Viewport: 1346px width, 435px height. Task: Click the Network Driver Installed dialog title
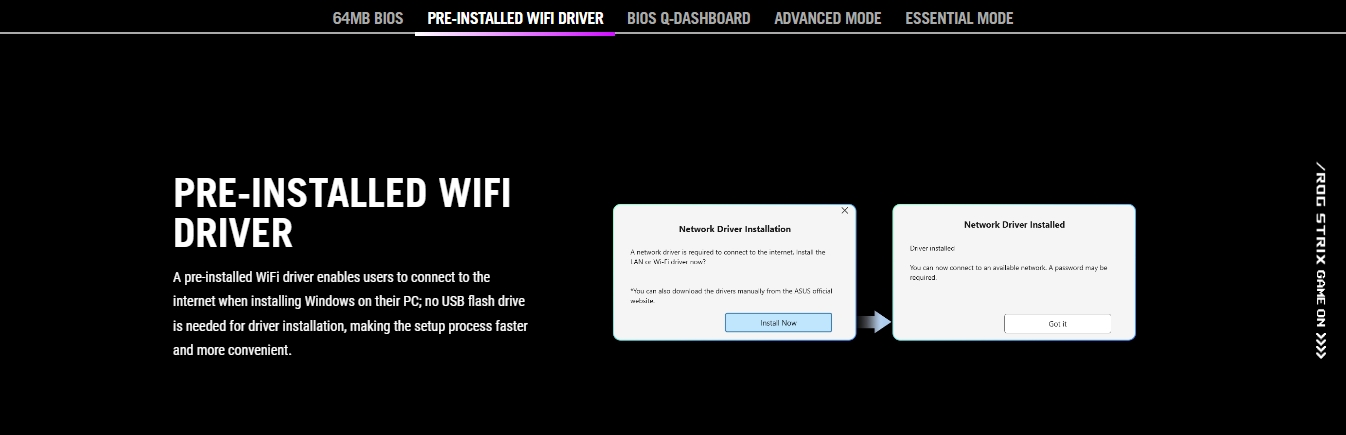[1014, 225]
